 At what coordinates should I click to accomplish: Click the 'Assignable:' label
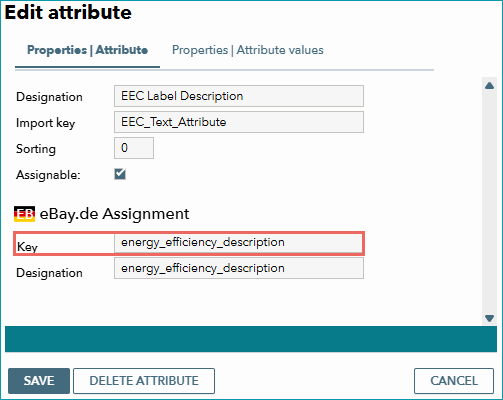click(48, 175)
